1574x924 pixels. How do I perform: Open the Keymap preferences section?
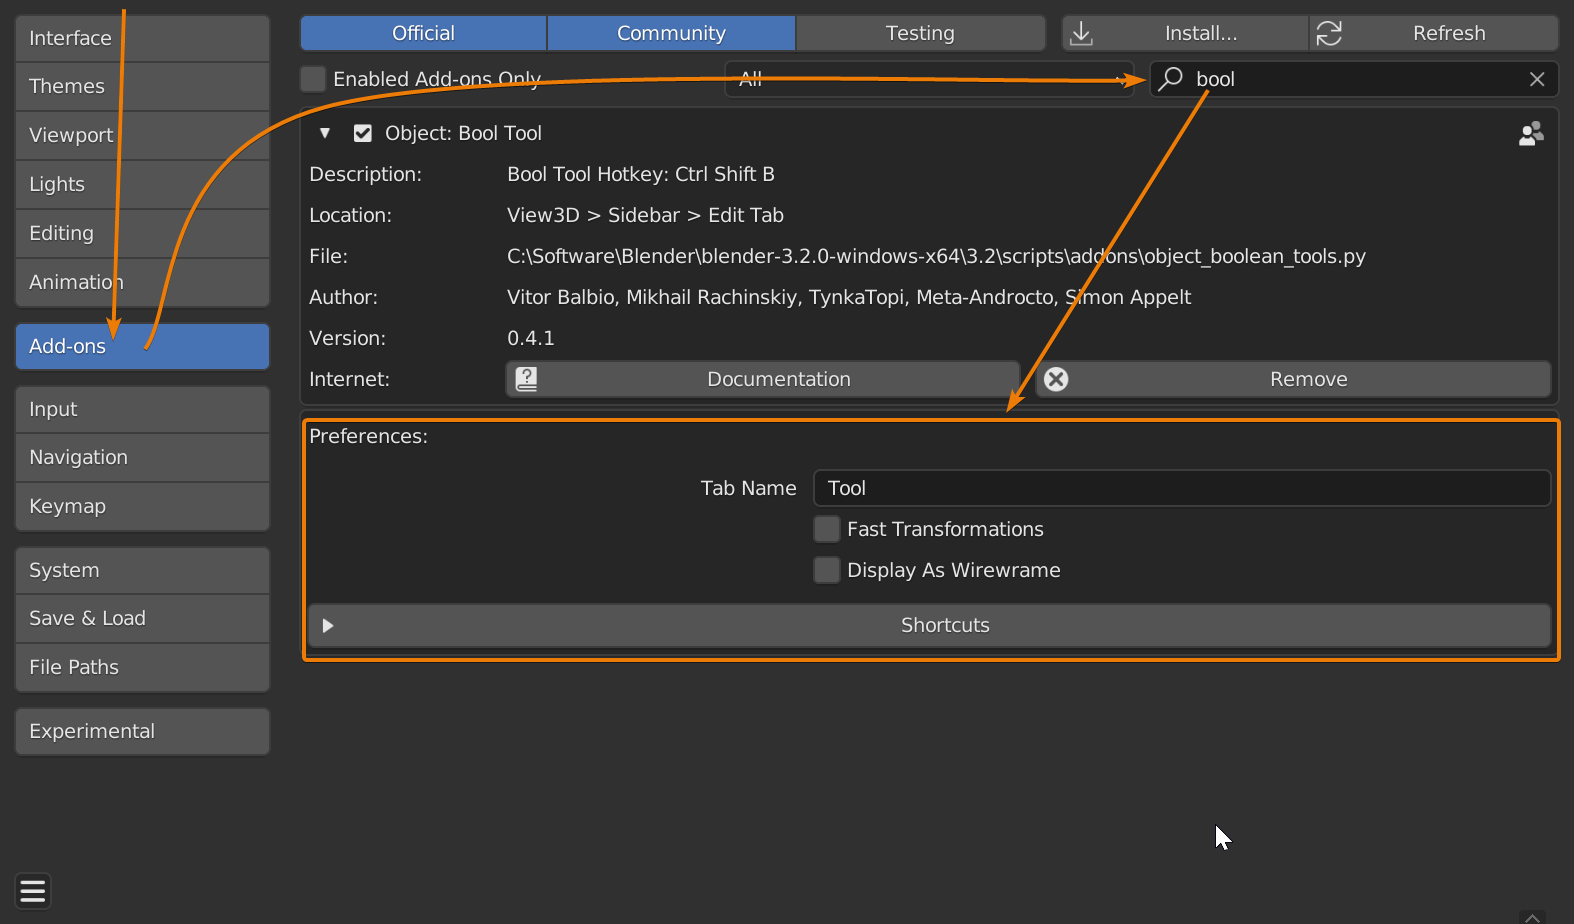click(142, 506)
